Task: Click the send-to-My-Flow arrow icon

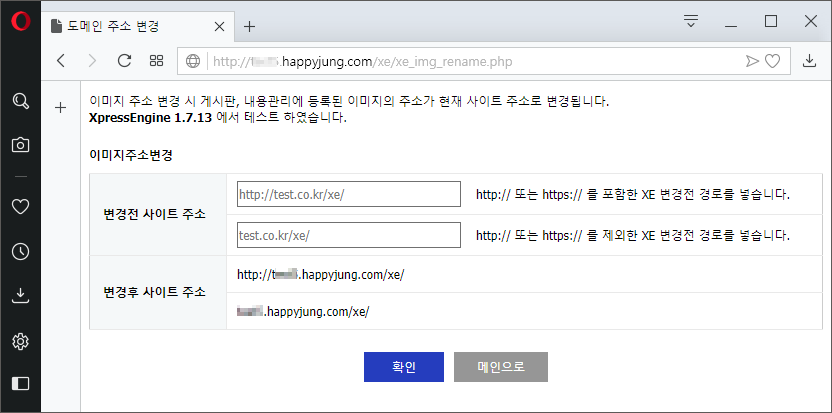Action: tap(752, 61)
